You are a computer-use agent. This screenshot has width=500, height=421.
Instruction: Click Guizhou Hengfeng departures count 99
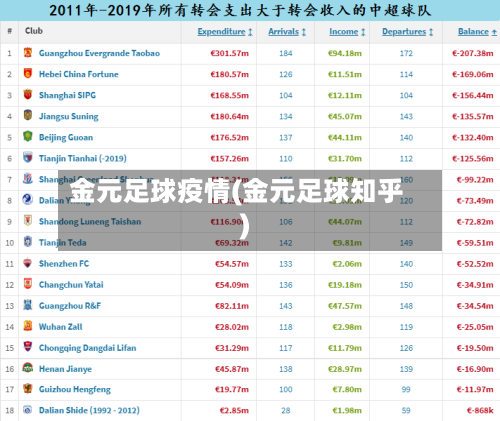point(406,389)
